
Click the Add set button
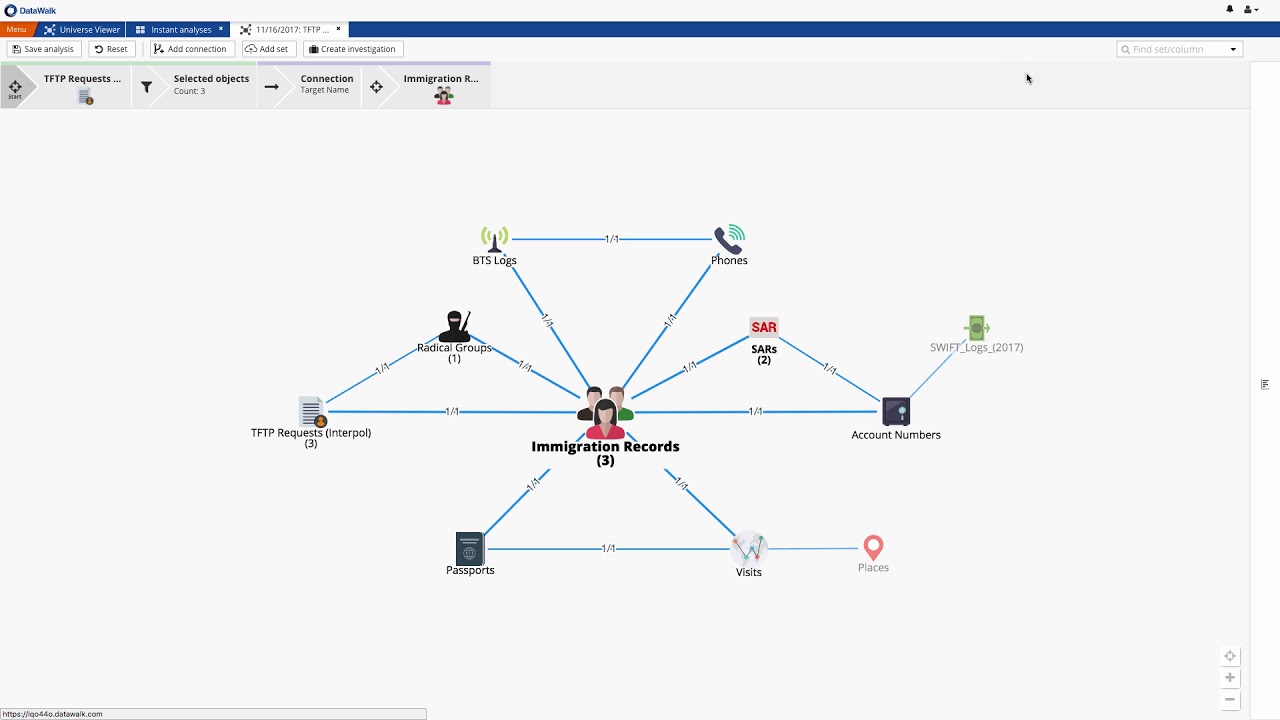tap(266, 49)
